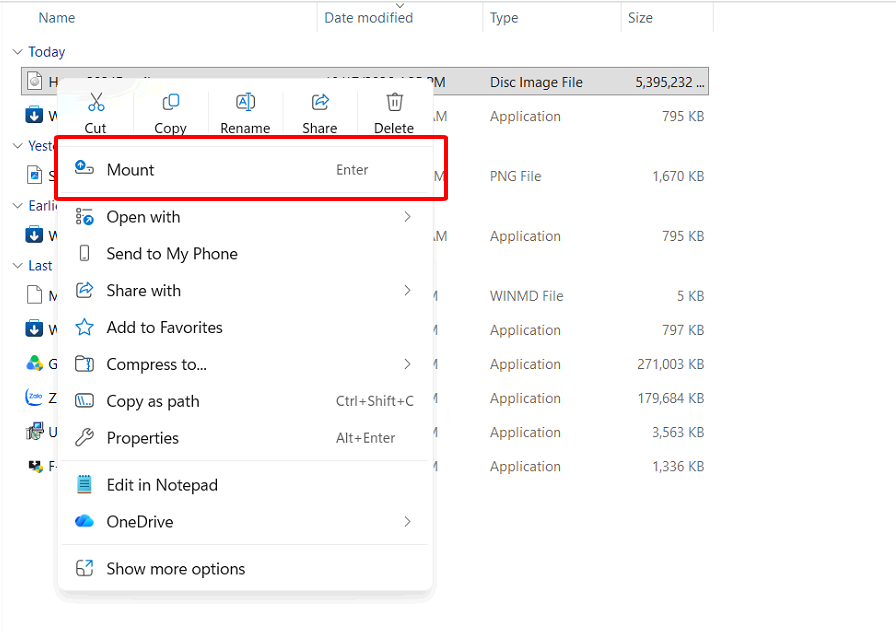Sort by the Type column header

(504, 18)
